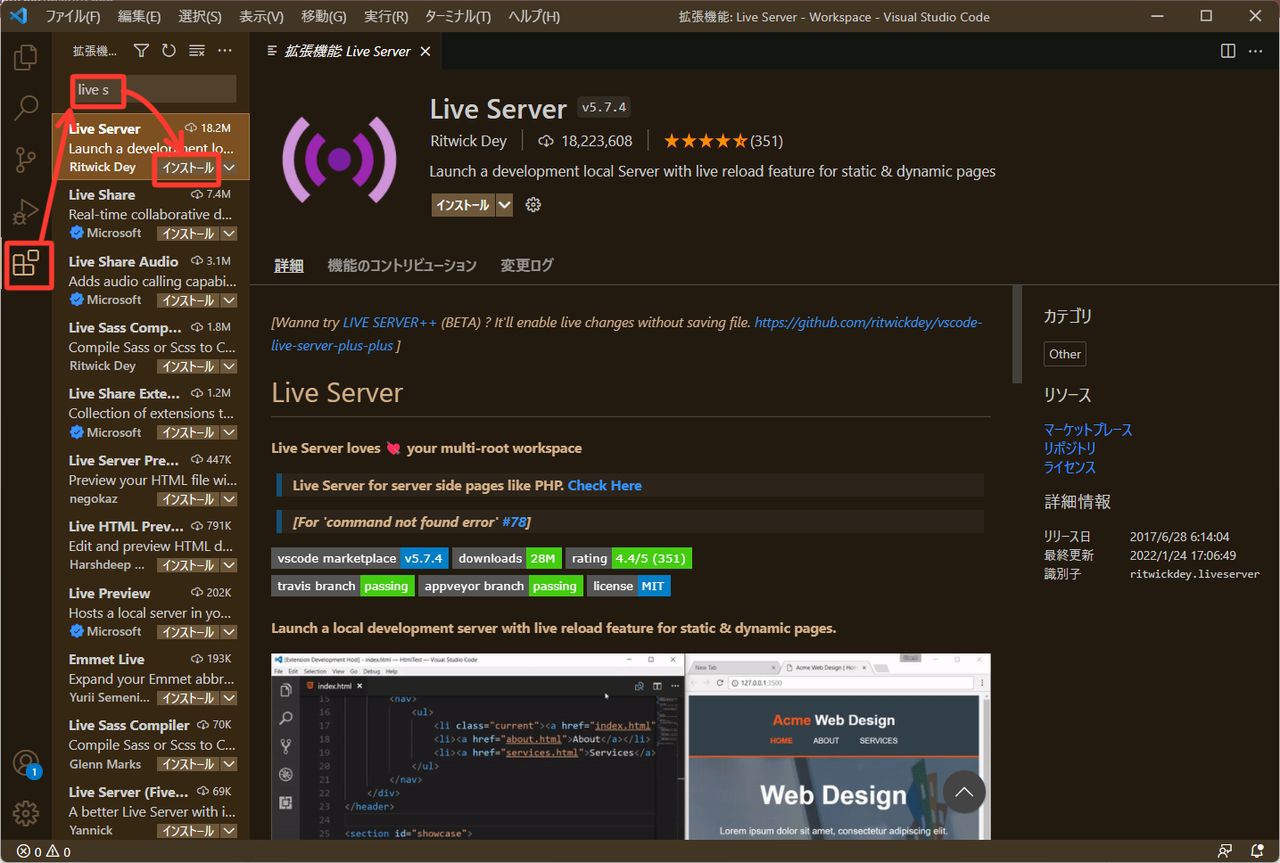Expand install dropdown for Live Server Pre...
Image resolution: width=1280 pixels, height=863 pixels.
click(230, 499)
